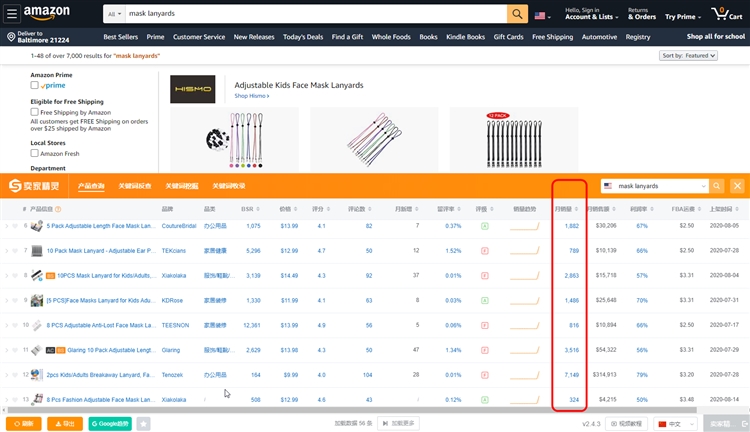
Task: Click the orange Amazon search magnifier button
Action: pyautogui.click(x=517, y=15)
